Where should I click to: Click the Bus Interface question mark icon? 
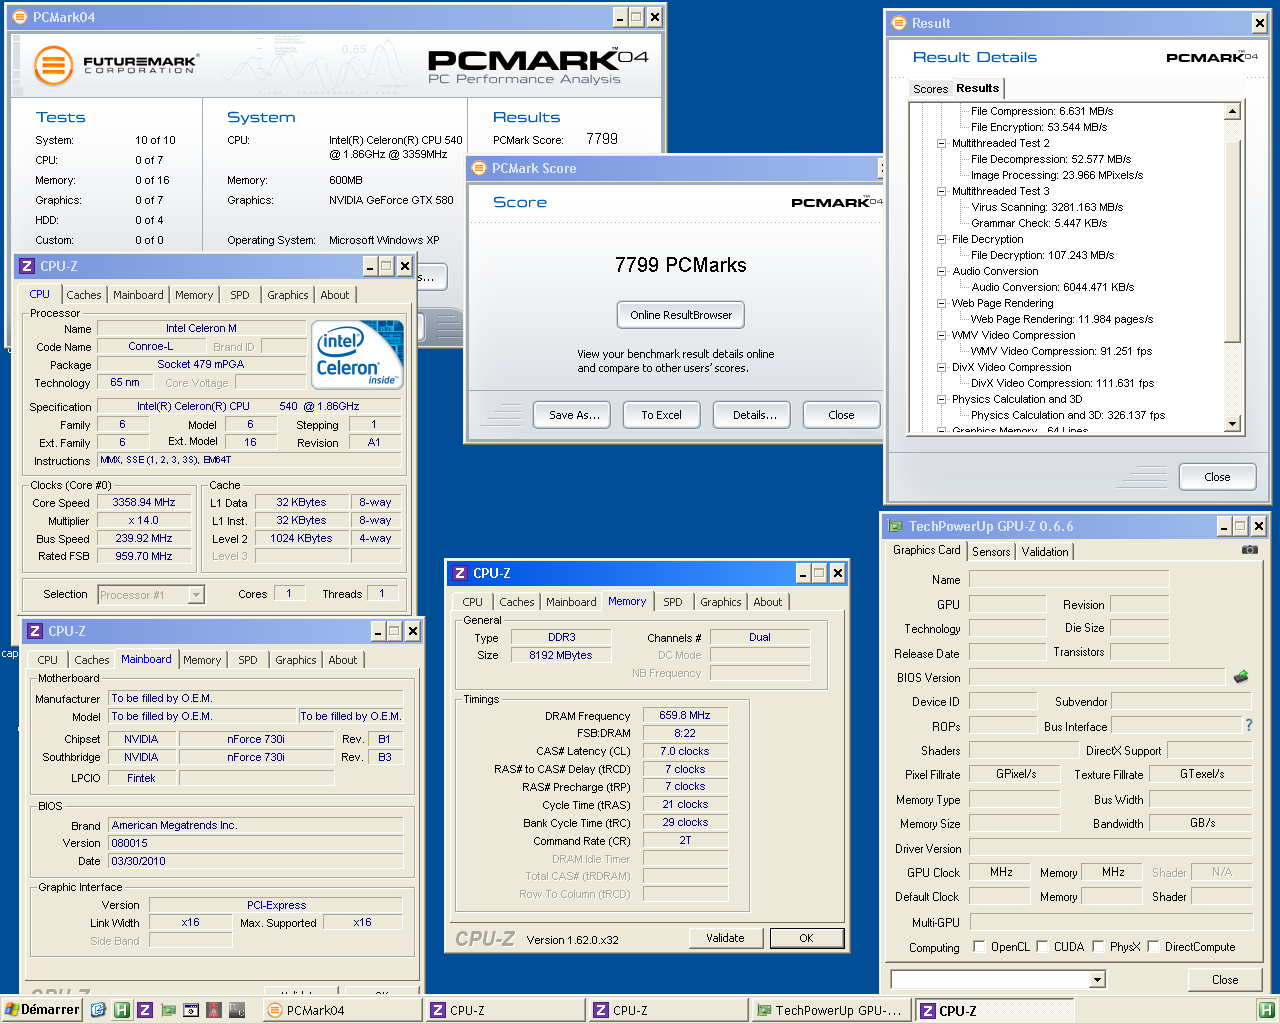(x=1249, y=725)
